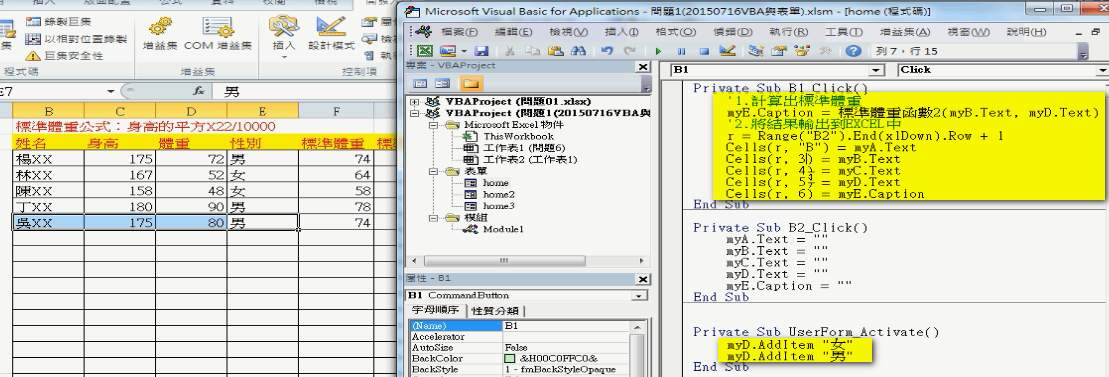This screenshot has width=1109, height=377.
Task: Click 錄製巨集 in Excel ribbon
Action: click(x=59, y=22)
